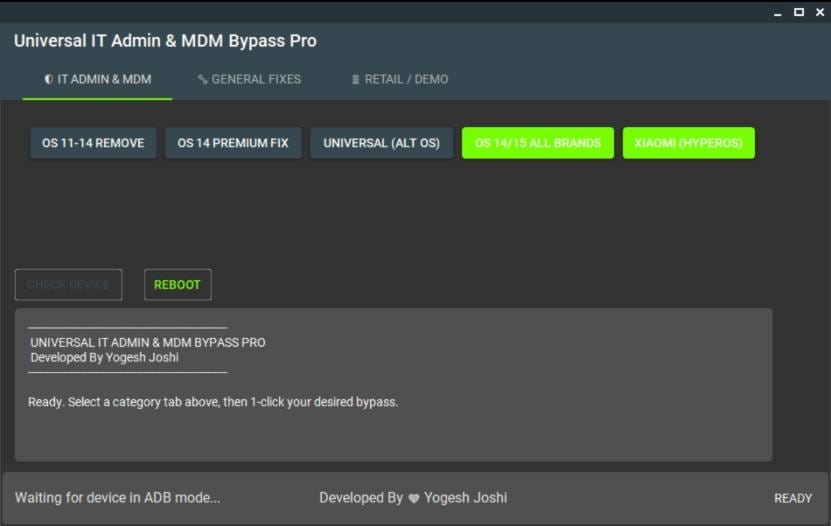Close the Bypass Pro window
Image resolution: width=831 pixels, height=526 pixels.
(x=820, y=12)
